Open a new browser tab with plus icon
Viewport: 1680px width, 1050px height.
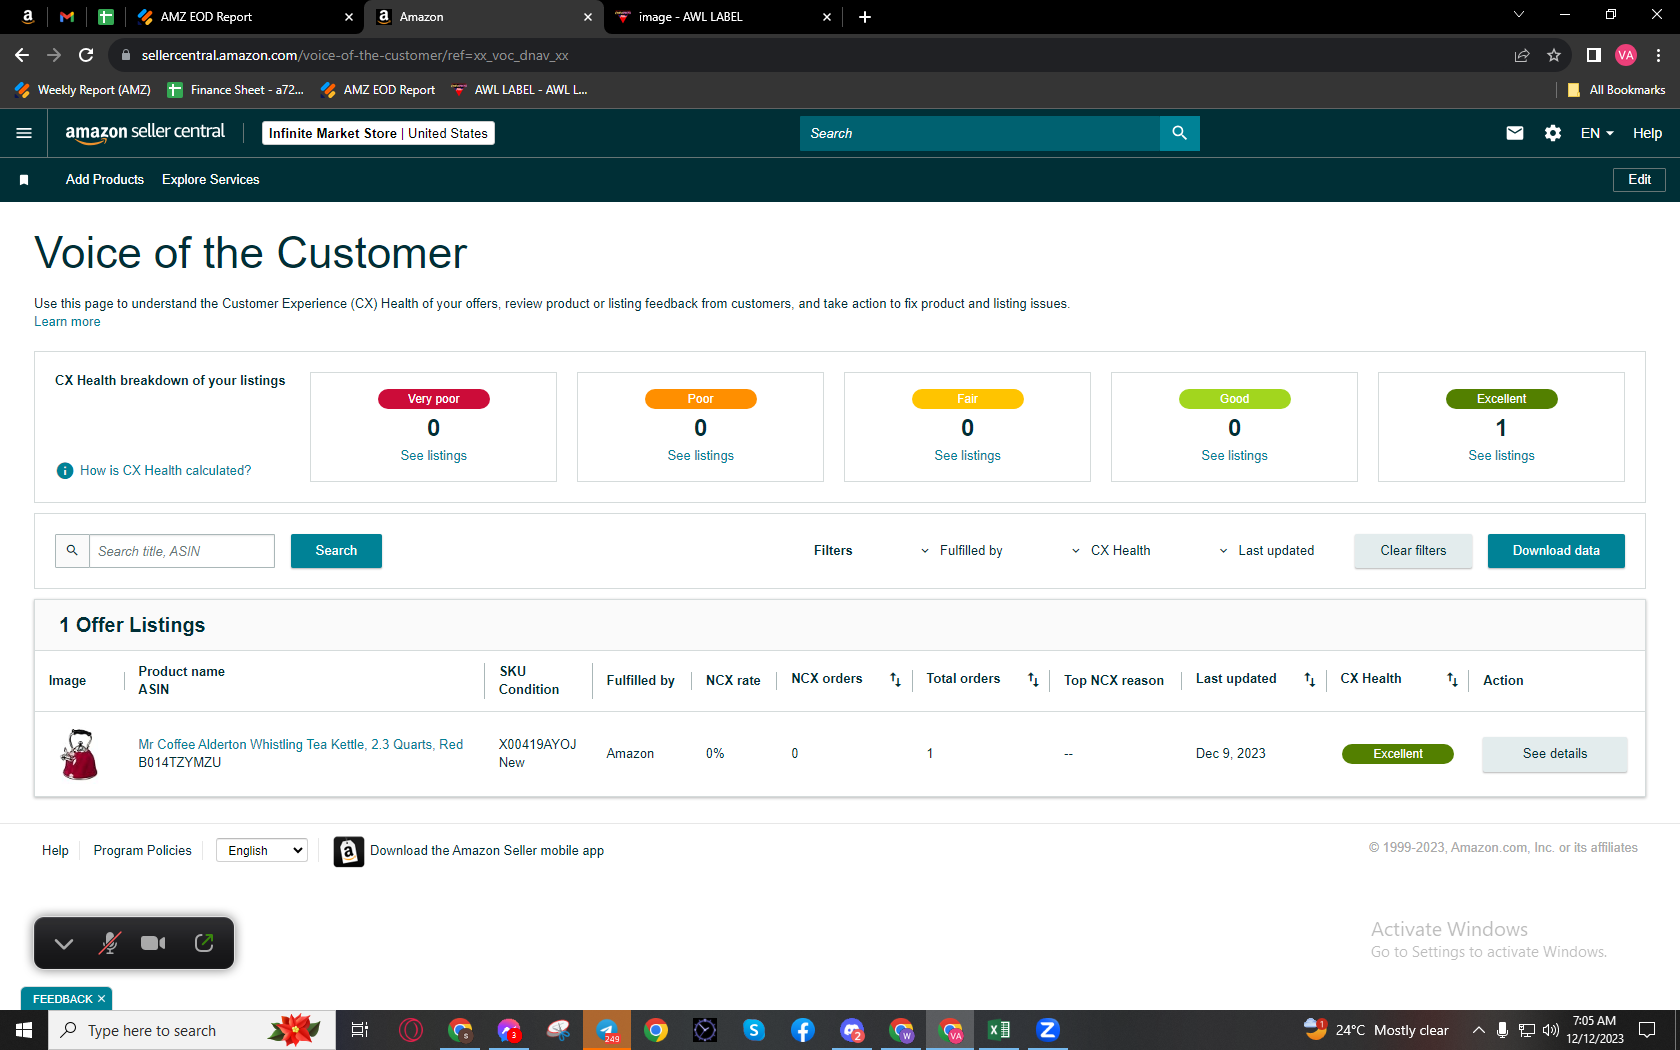(865, 17)
